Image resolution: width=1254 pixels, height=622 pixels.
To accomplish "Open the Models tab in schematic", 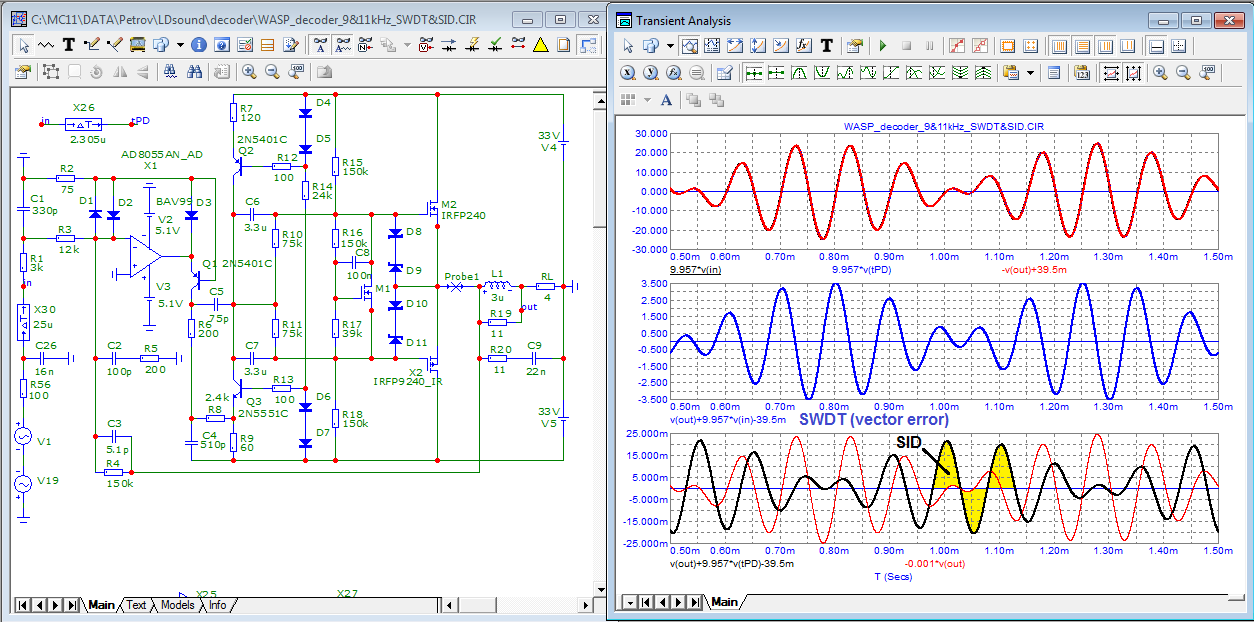I will pyautogui.click(x=178, y=605).
